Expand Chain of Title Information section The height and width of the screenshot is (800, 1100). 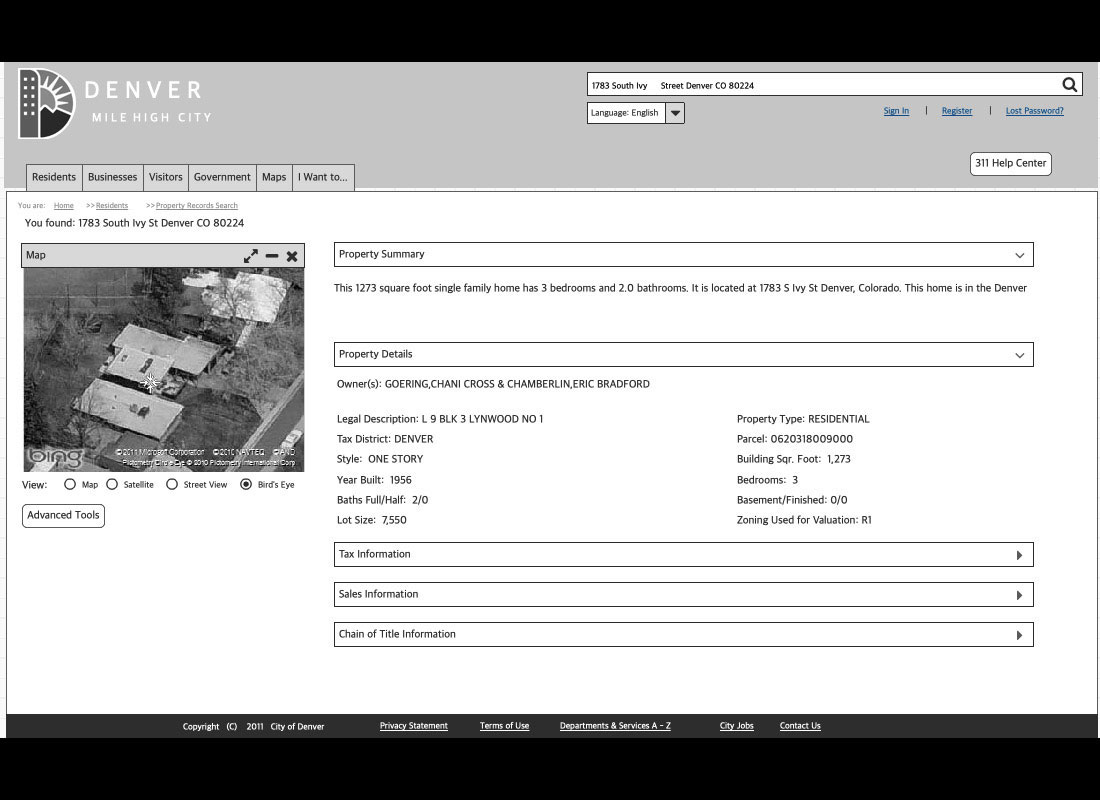click(1019, 635)
